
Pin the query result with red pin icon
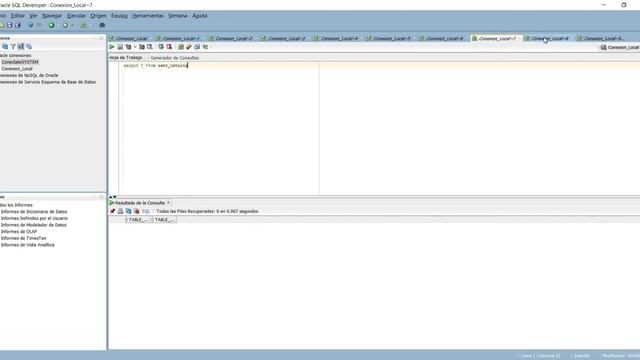pos(113,211)
